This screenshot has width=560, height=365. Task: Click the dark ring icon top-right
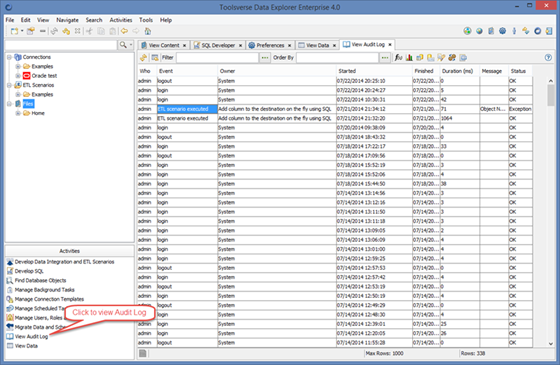[x=538, y=31]
